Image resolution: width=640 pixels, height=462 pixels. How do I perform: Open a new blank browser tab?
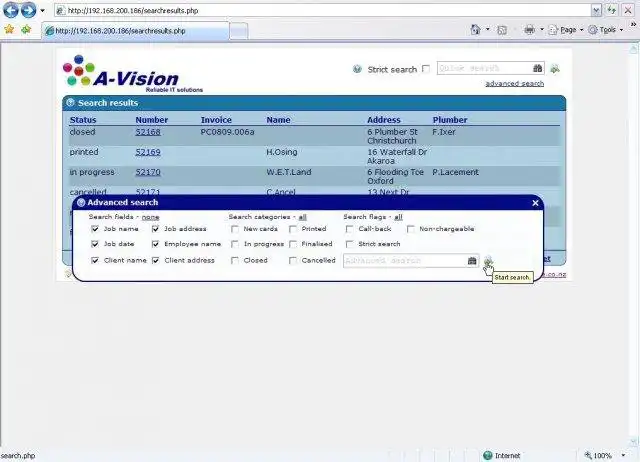[x=238, y=31]
